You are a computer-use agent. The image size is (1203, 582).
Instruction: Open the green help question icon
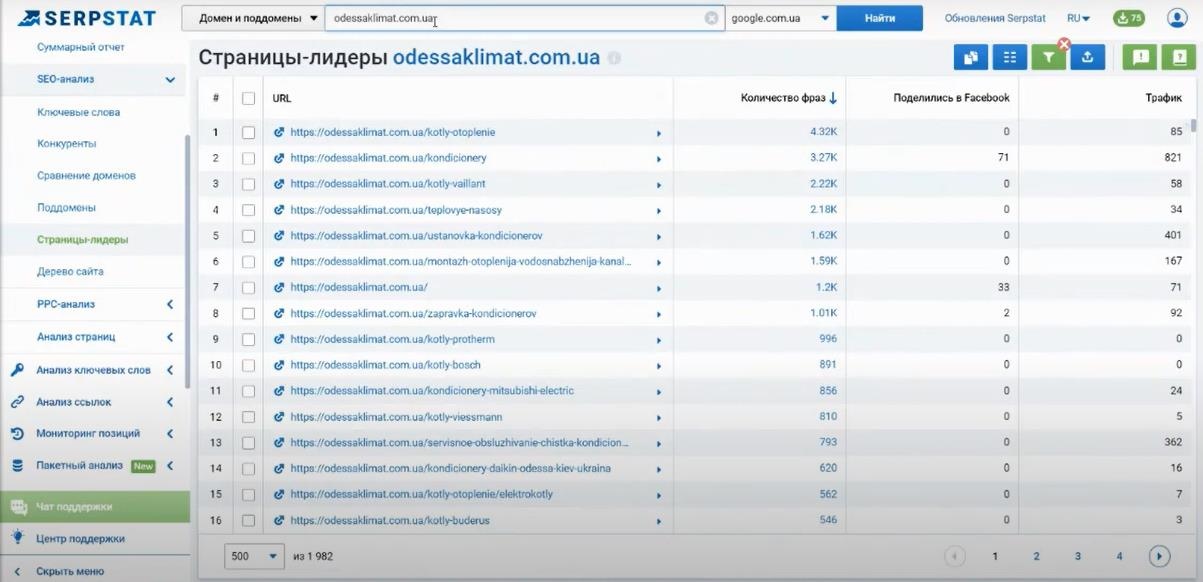pyautogui.click(x=1179, y=57)
